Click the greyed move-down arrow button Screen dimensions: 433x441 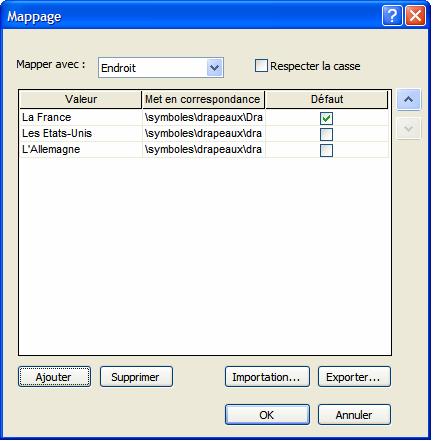(409, 128)
